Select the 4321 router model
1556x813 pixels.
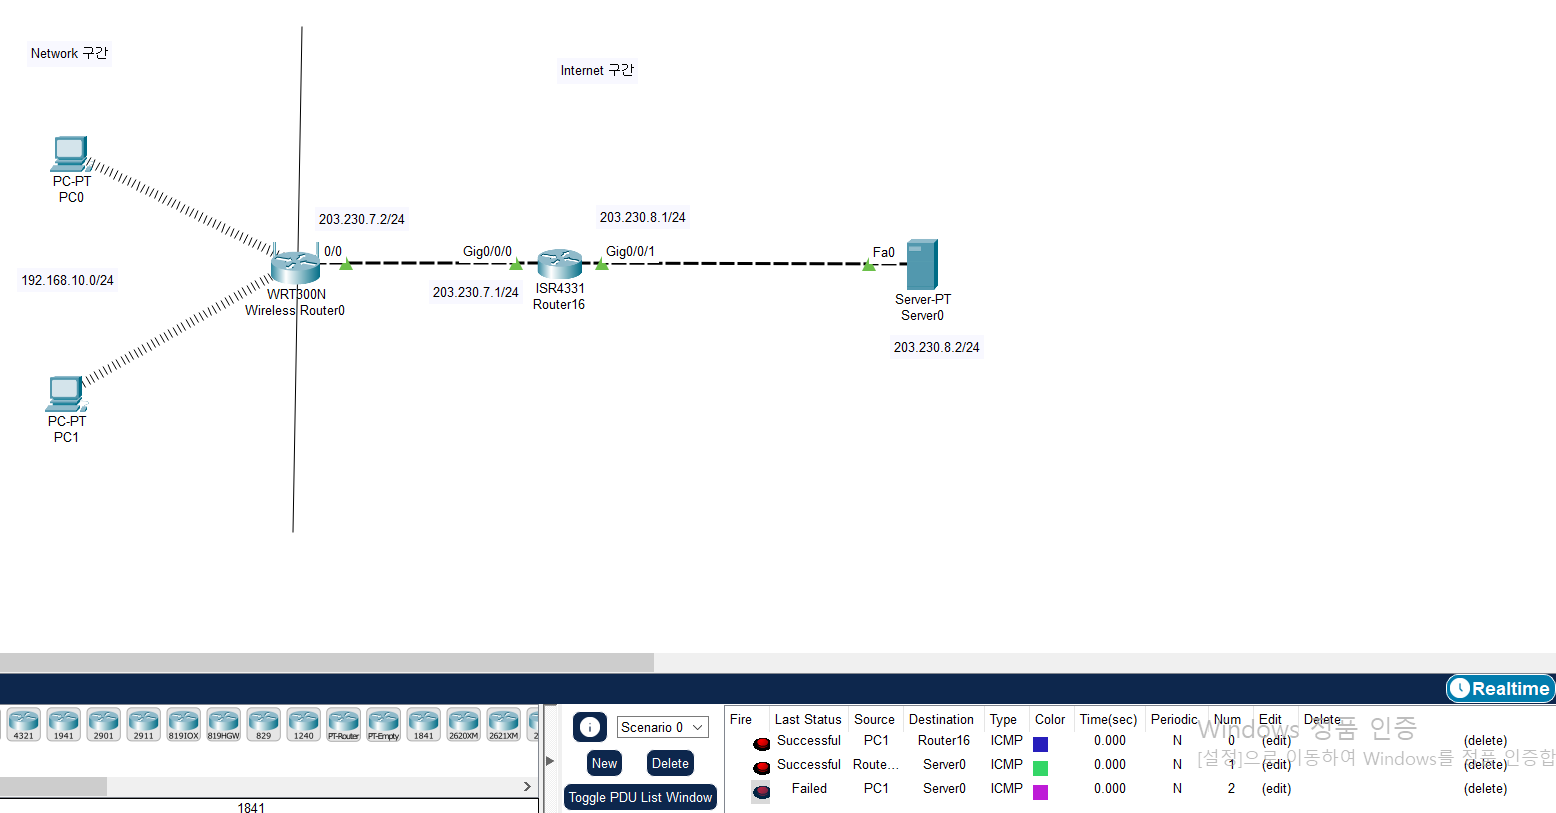coord(23,724)
